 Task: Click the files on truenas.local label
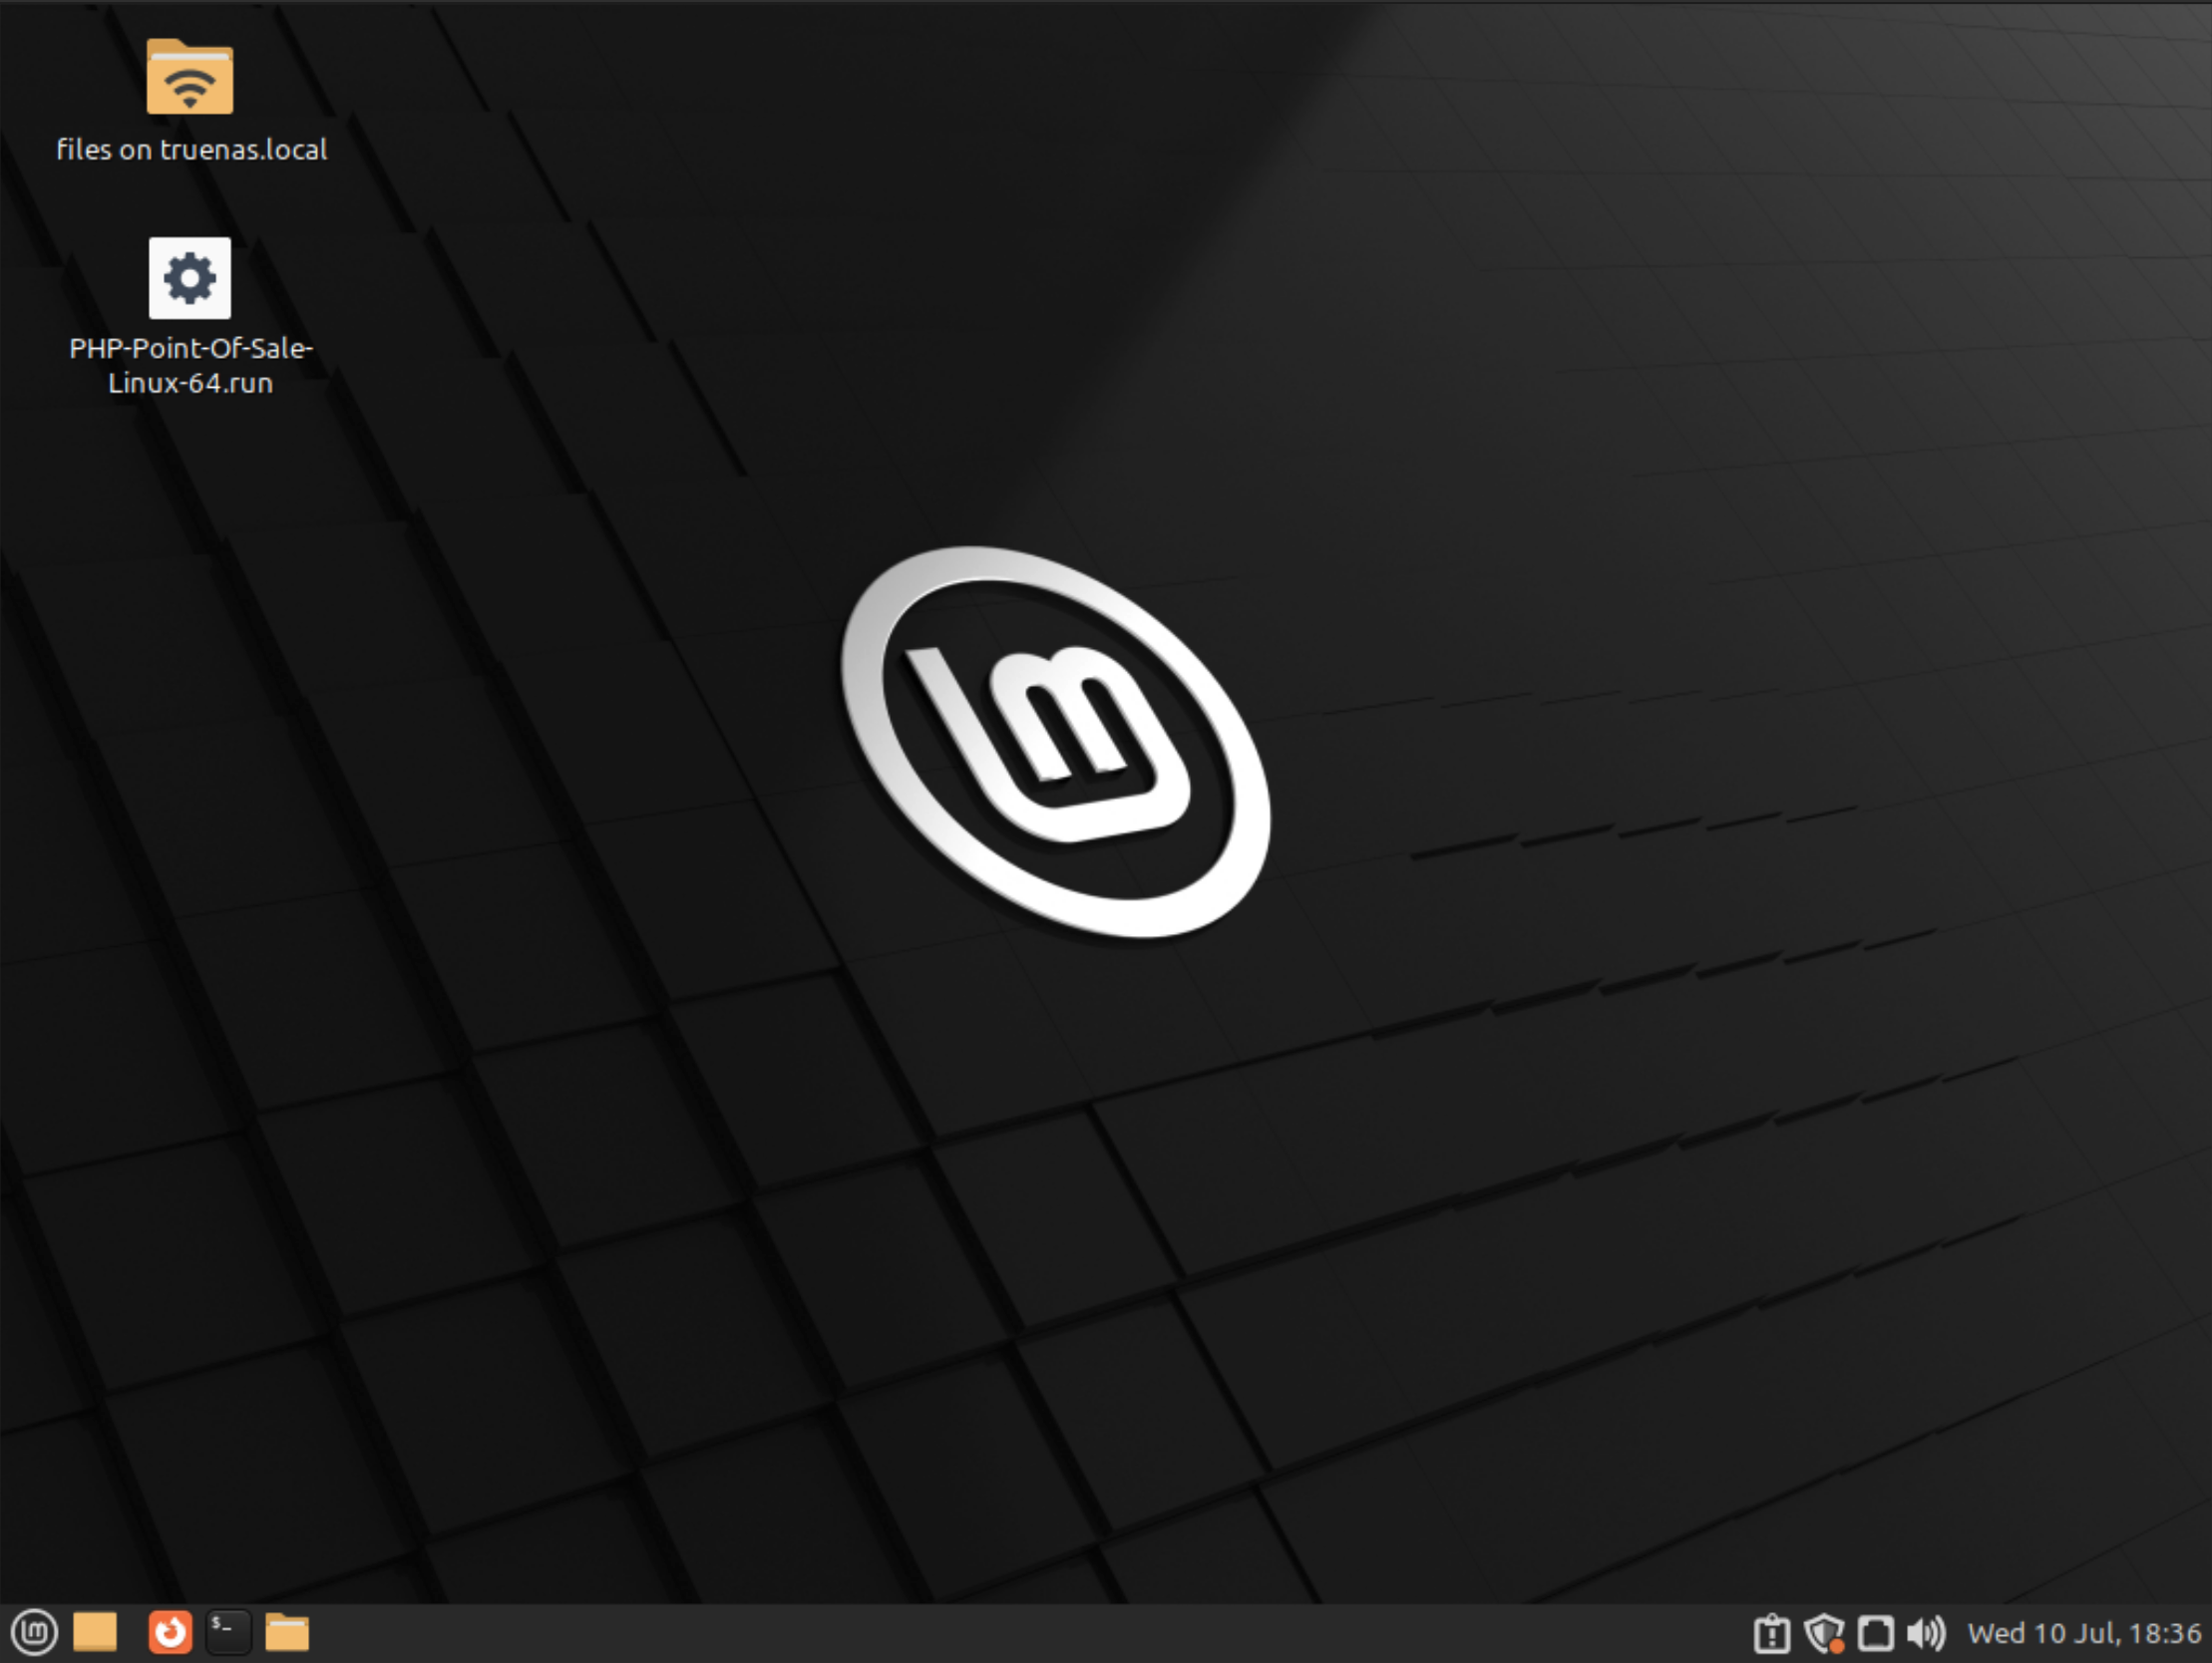tap(190, 148)
